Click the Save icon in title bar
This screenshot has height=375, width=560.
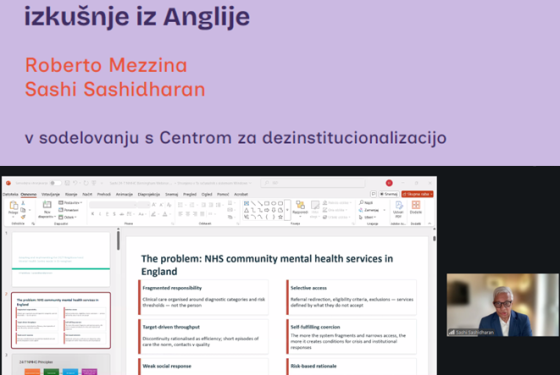pos(67,183)
